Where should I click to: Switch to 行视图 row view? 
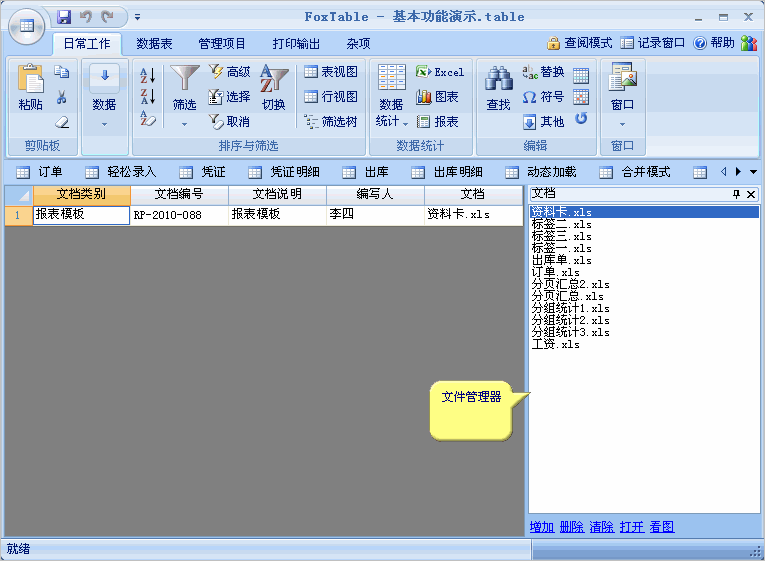(331, 97)
